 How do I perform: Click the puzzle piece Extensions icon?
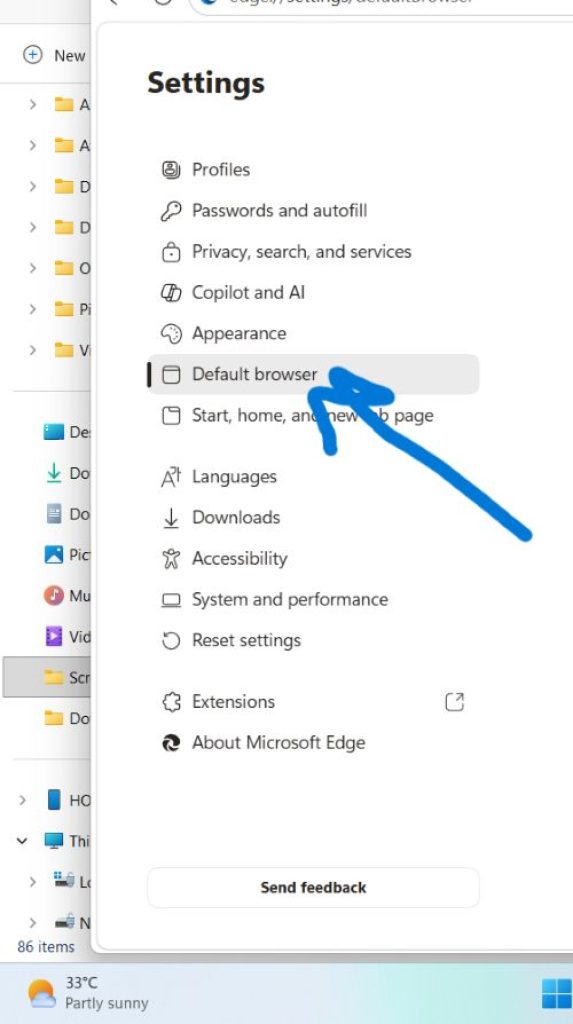(171, 702)
